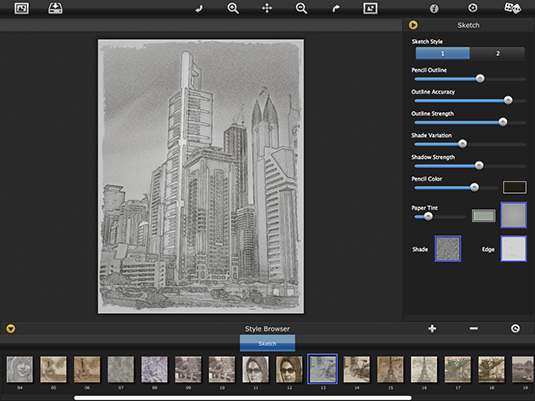535x401 pixels.
Task: Zoom out of the sketch preview
Action: pos(301,8)
